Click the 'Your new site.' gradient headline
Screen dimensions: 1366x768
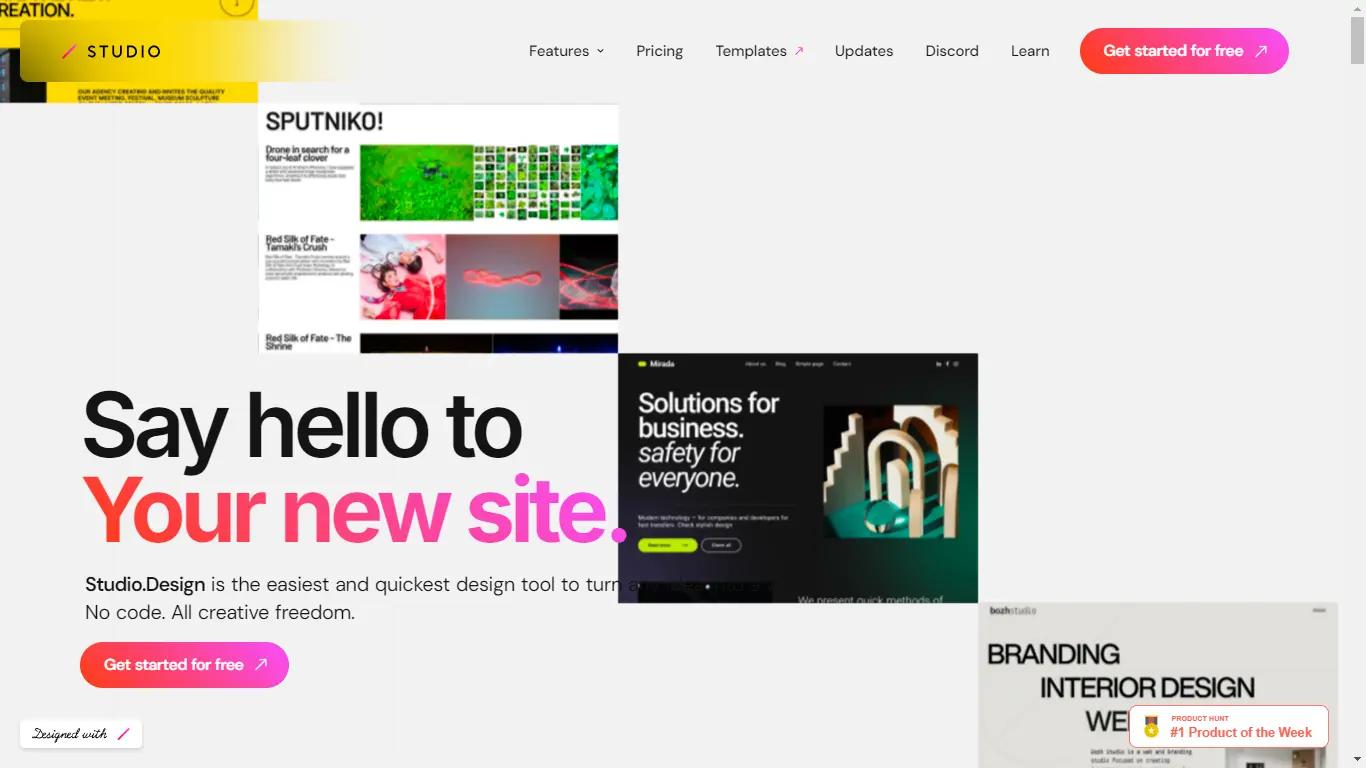point(355,510)
